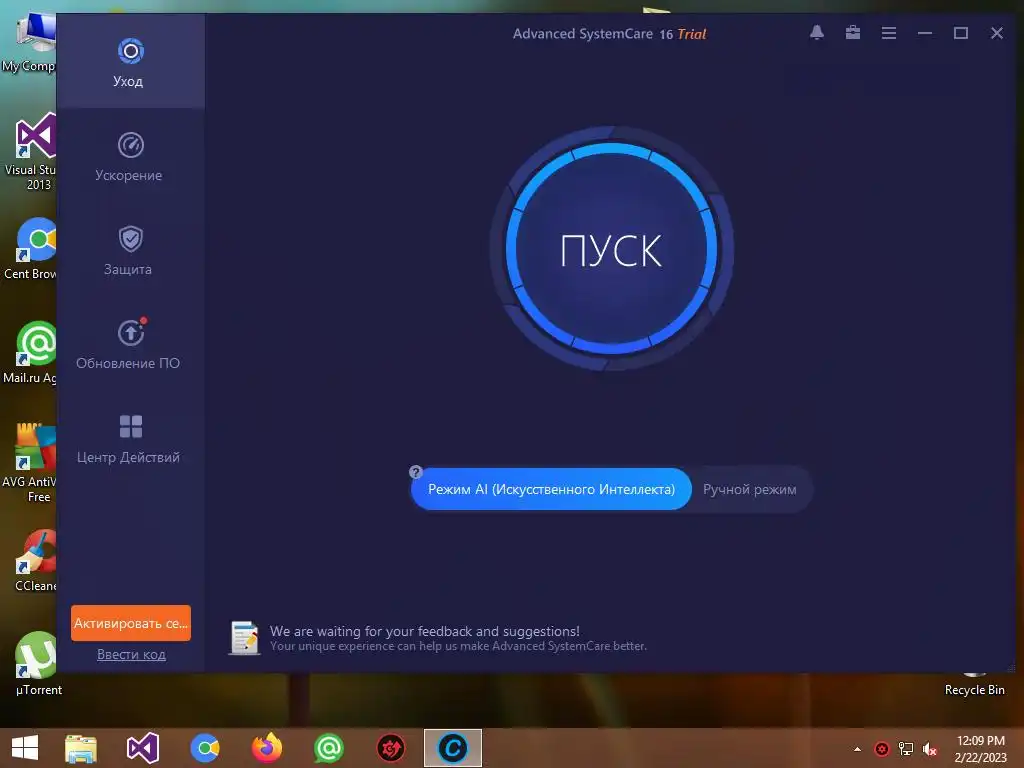Open the Центр Действий tab
The width and height of the screenshot is (1024, 768).
[x=130, y=439]
